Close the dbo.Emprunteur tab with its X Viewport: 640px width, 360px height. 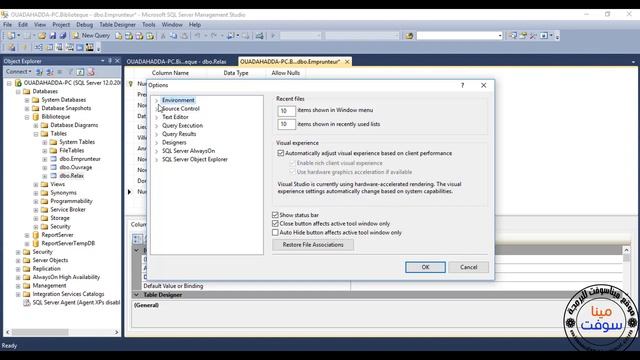point(347,62)
